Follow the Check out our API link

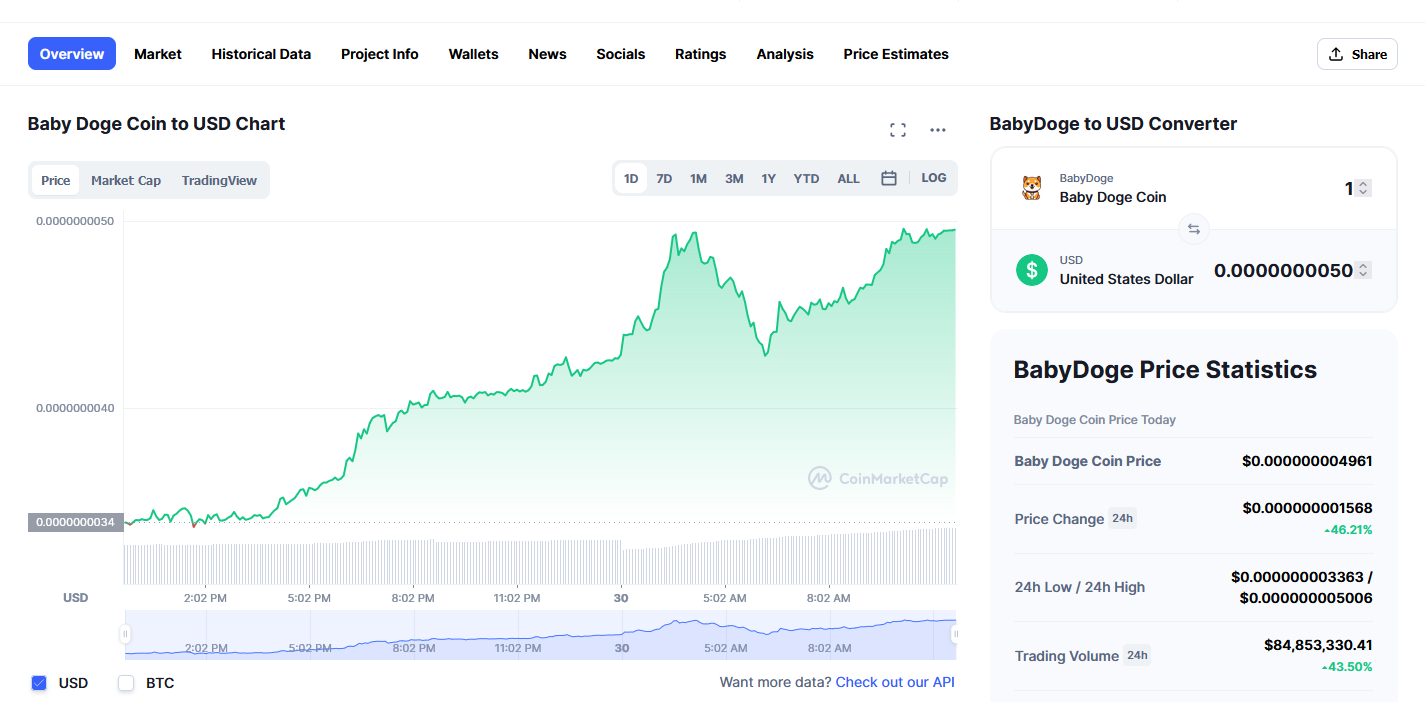point(895,682)
